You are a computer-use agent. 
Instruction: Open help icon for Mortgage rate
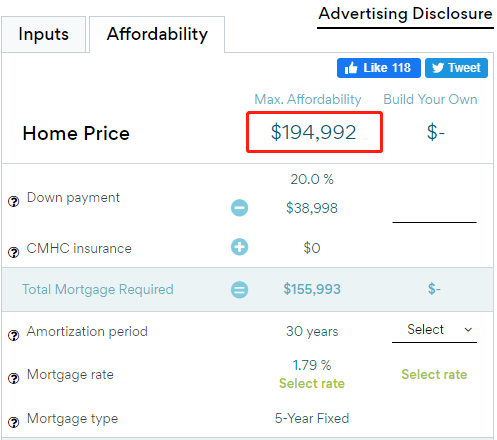(x=14, y=378)
